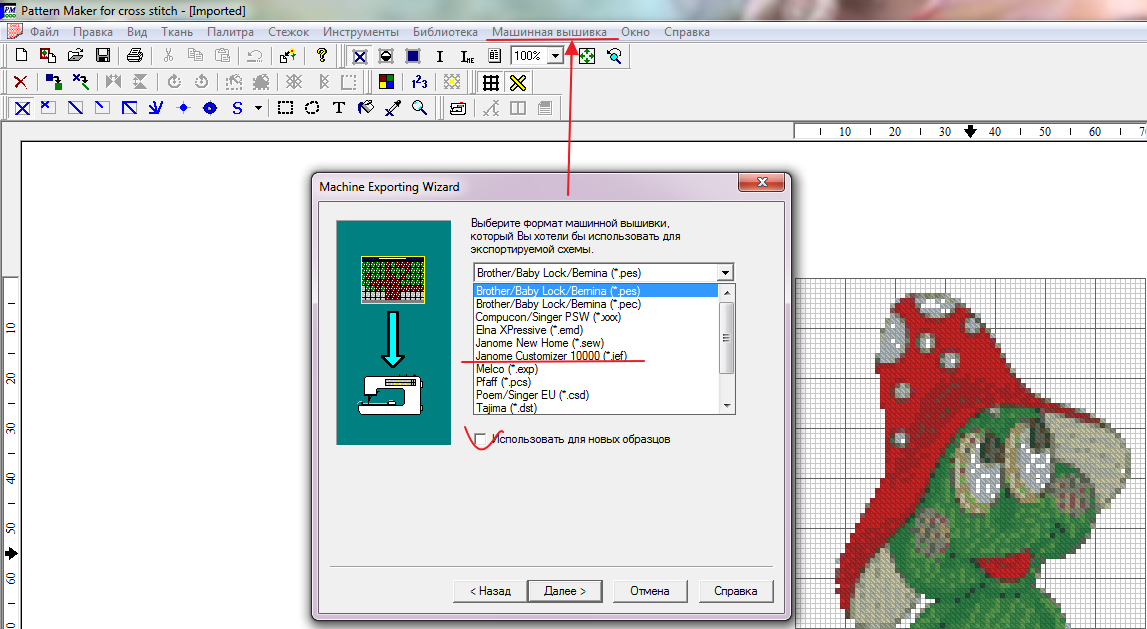Screen dimensions: 1147x629
Task: Open the special stitch dropdown arrow
Action: tap(258, 108)
